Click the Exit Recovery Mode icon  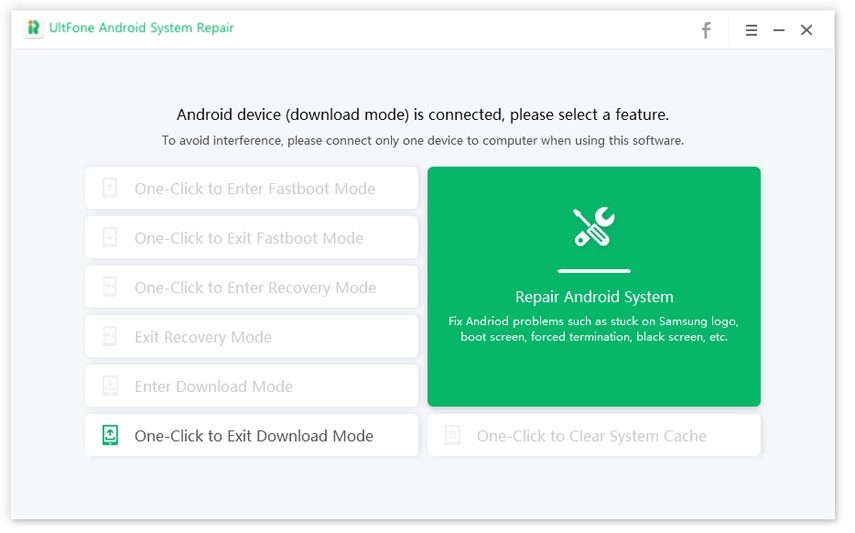pyautogui.click(x=110, y=337)
